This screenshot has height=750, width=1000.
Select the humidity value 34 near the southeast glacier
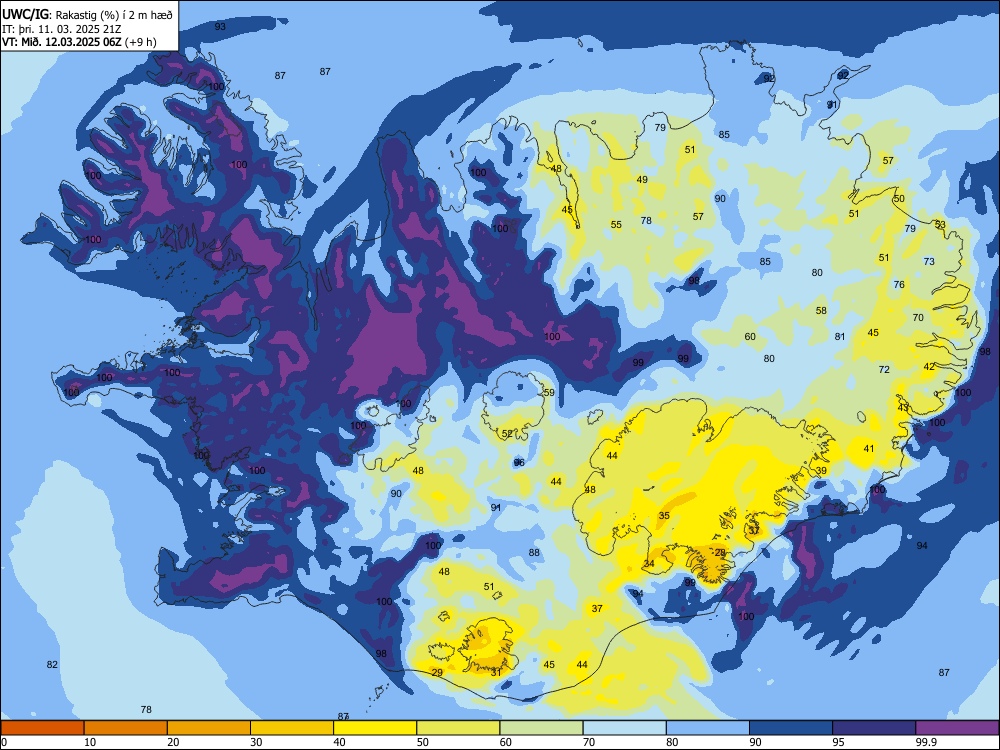tap(649, 564)
